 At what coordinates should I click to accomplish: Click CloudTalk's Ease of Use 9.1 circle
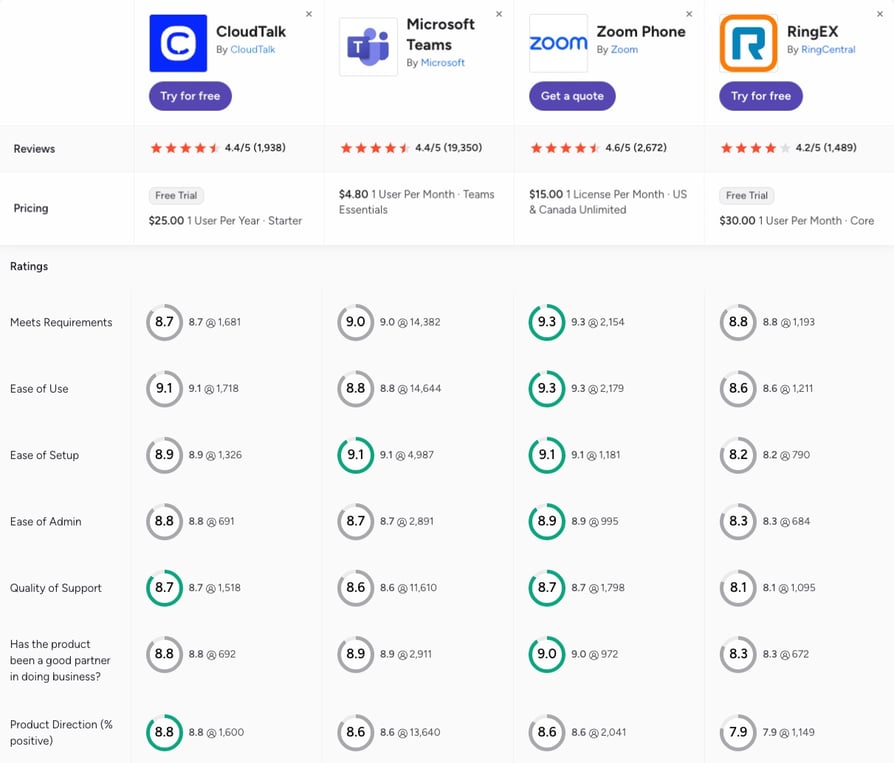click(164, 388)
